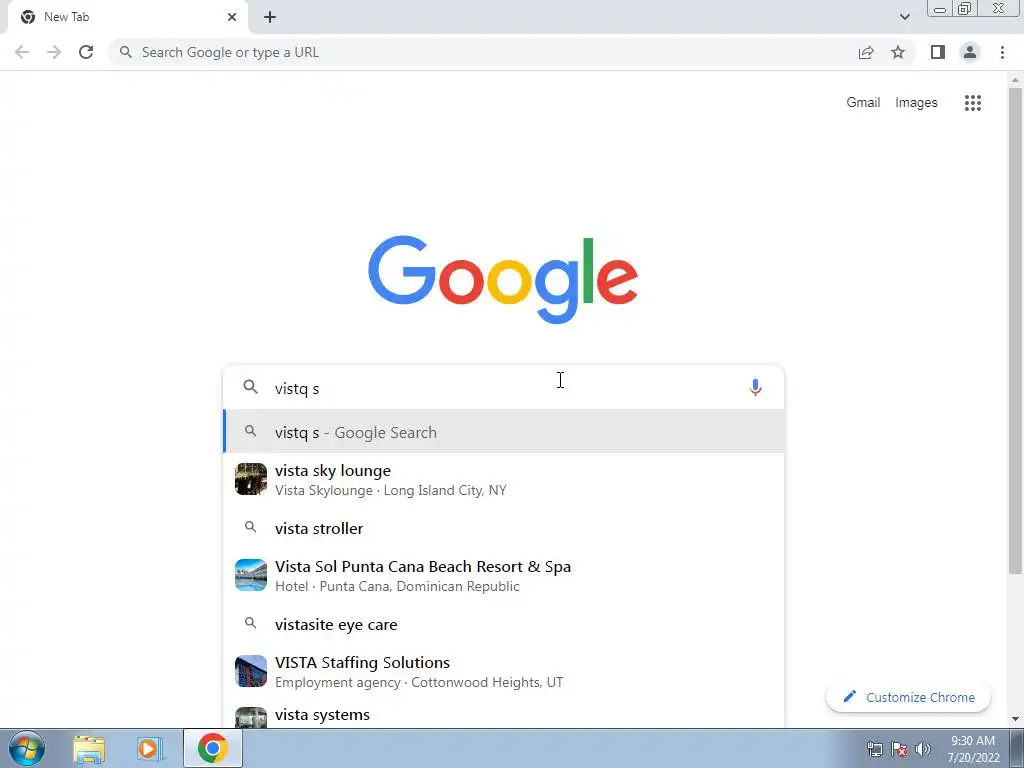The height and width of the screenshot is (768, 1024).
Task: Start voice search with microphone icon
Action: (x=755, y=387)
